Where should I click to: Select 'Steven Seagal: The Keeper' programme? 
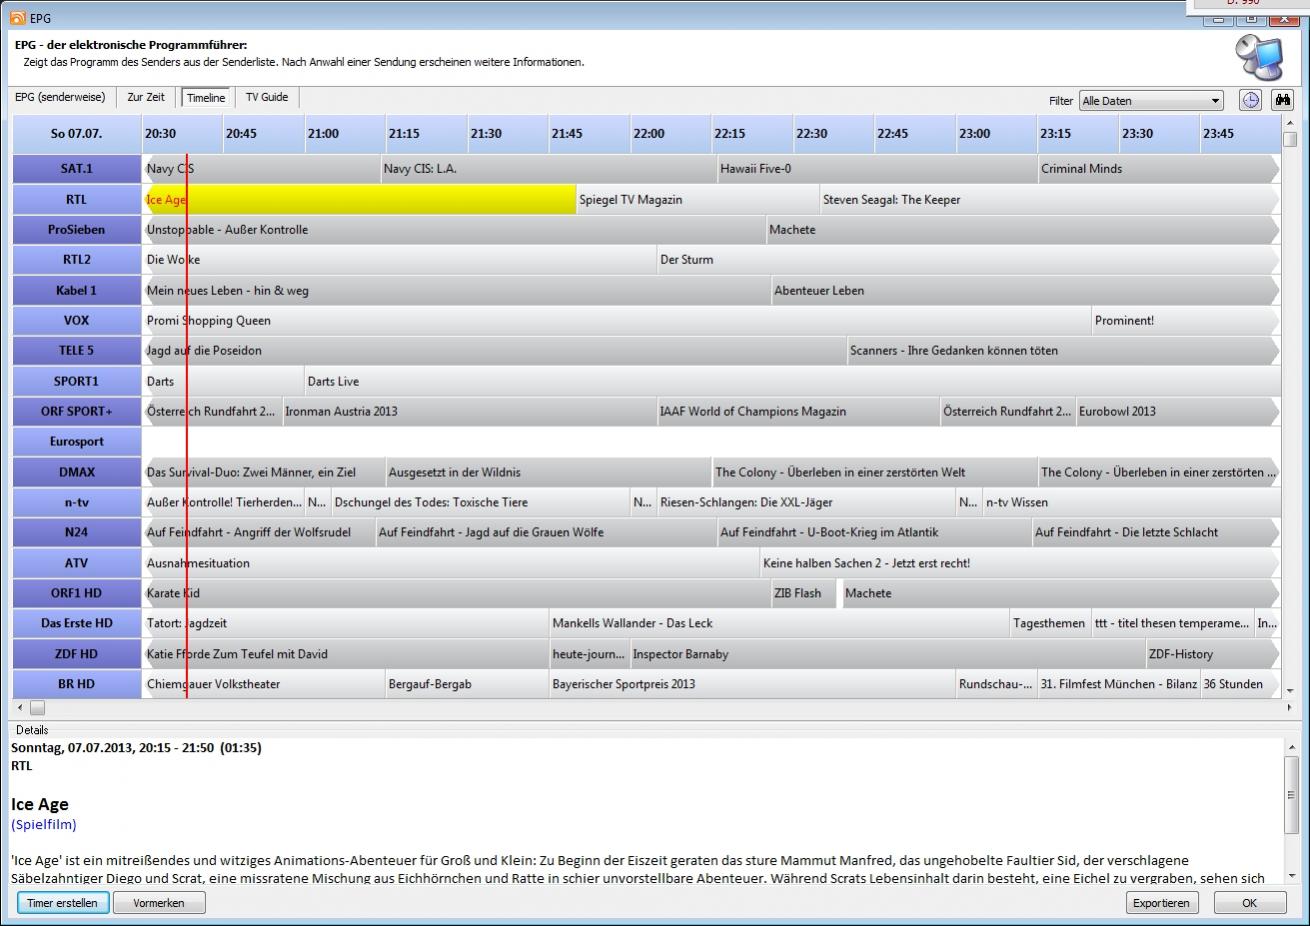coord(1048,199)
